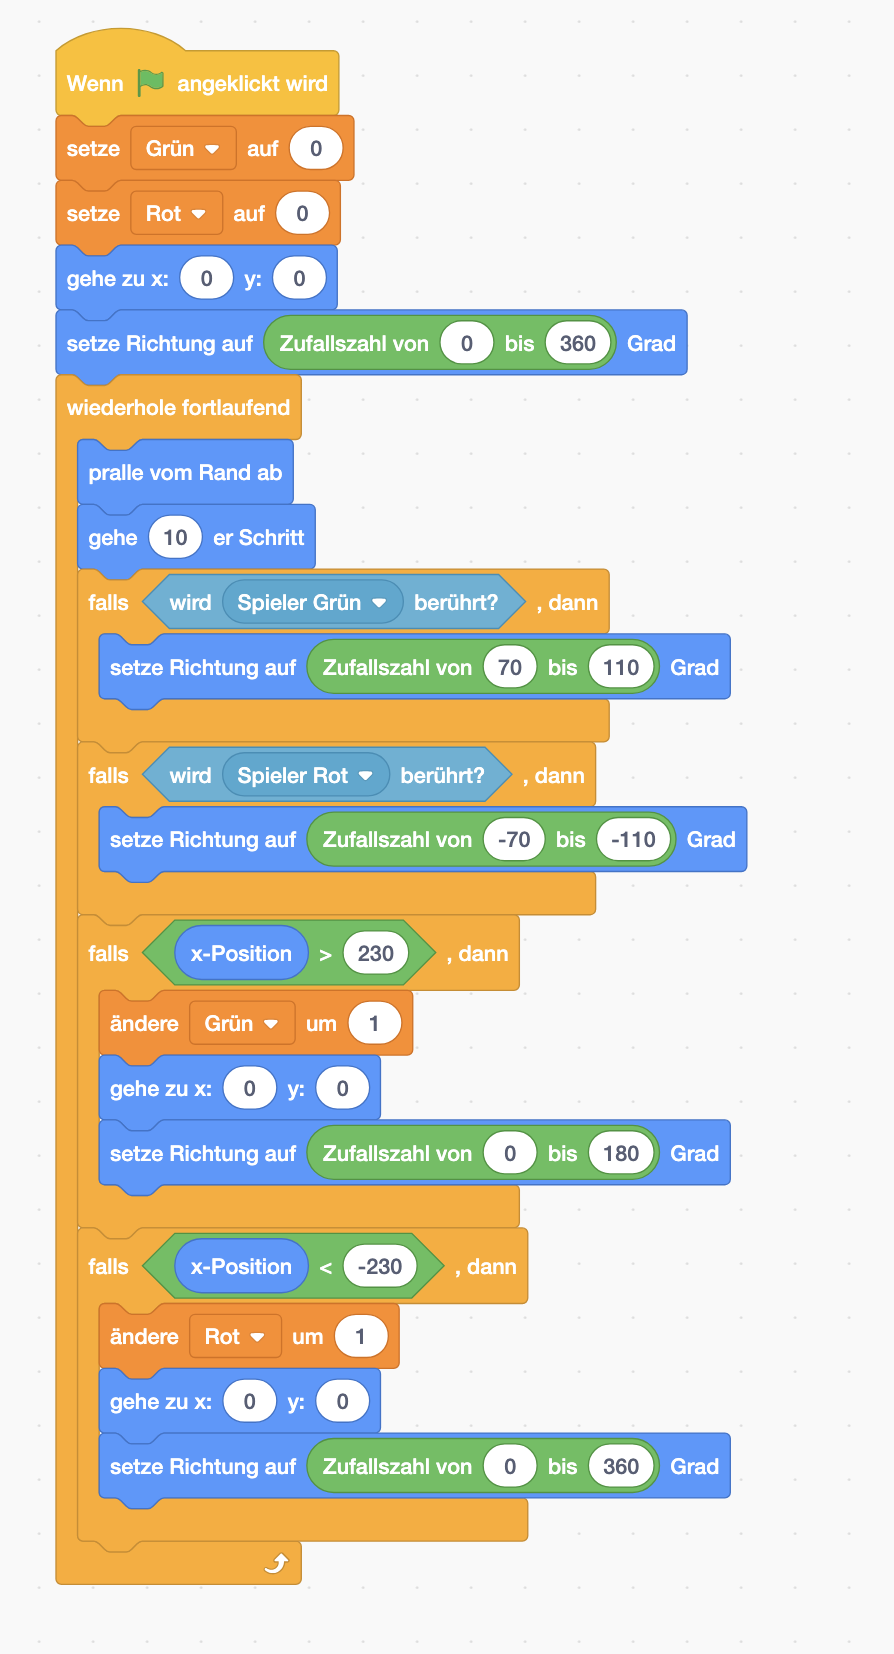Expand the Spieler Rot sprite dropdown
Viewport: 894px width, 1654px height.
coord(305,776)
